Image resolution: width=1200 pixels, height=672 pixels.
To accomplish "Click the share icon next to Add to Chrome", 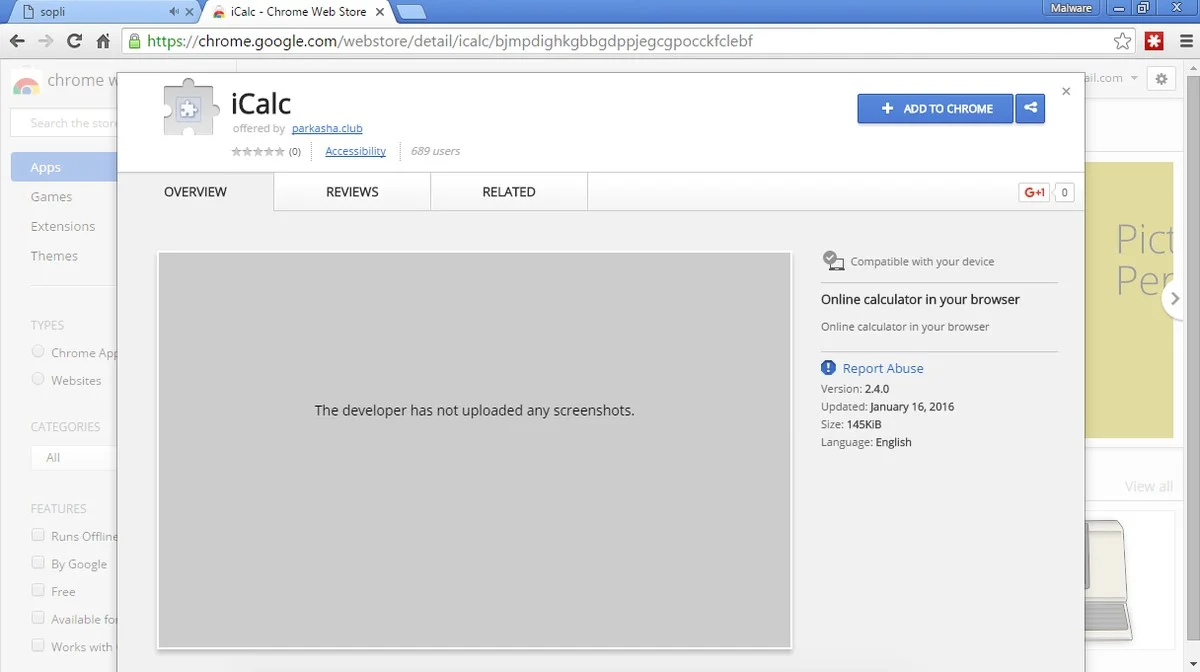I will pos(1030,109).
